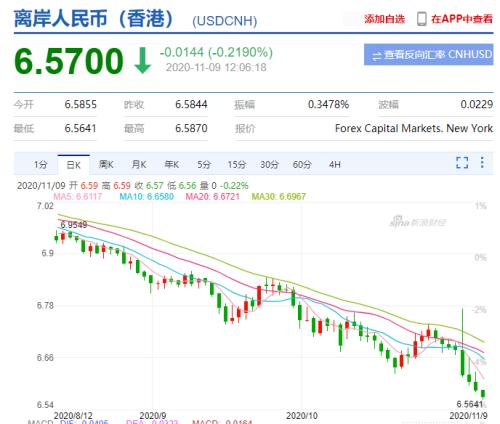Click the latest candlestick at 2020/11/9
The width and height of the screenshot is (500, 424).
point(483,394)
